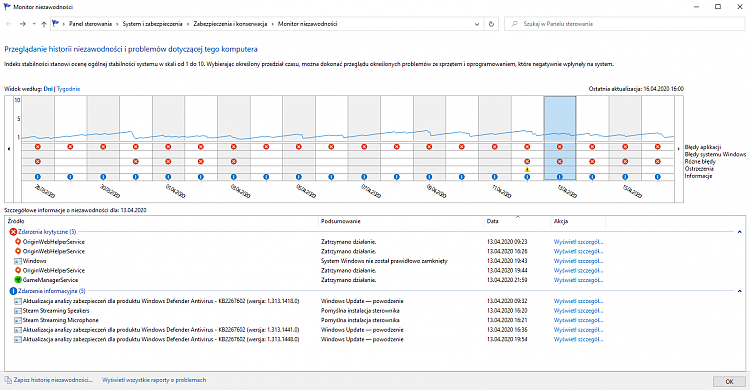Open recent locations dropdown next to Forward

pos(34,24)
